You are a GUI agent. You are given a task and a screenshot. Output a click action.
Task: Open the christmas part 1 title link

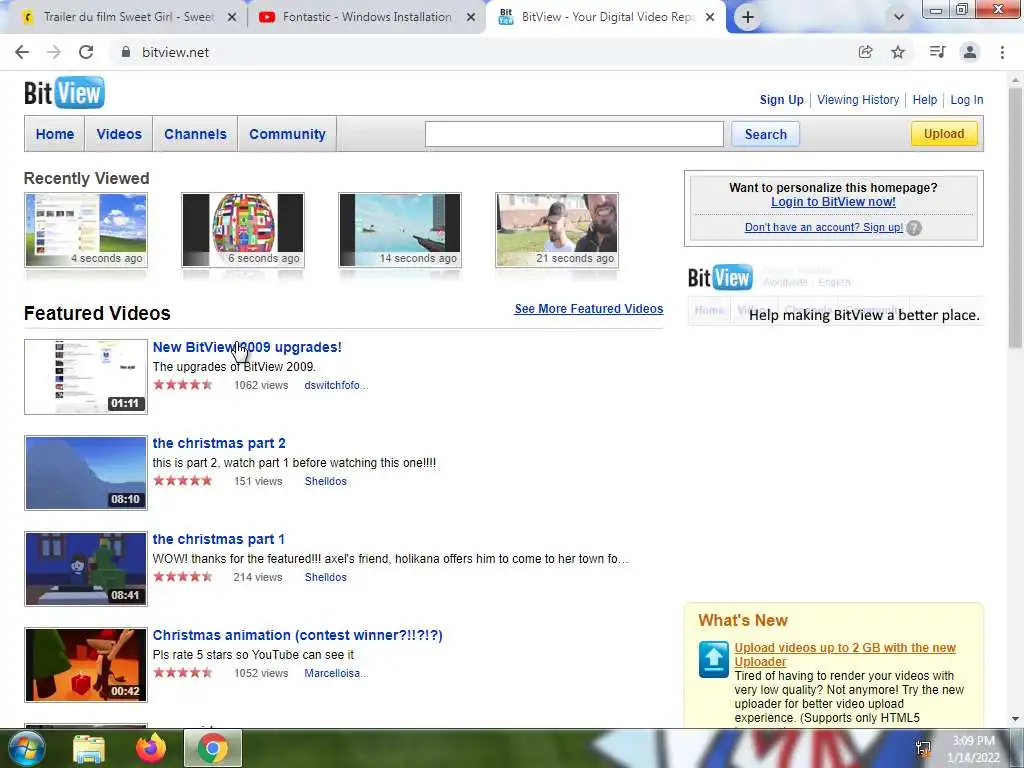click(x=219, y=539)
